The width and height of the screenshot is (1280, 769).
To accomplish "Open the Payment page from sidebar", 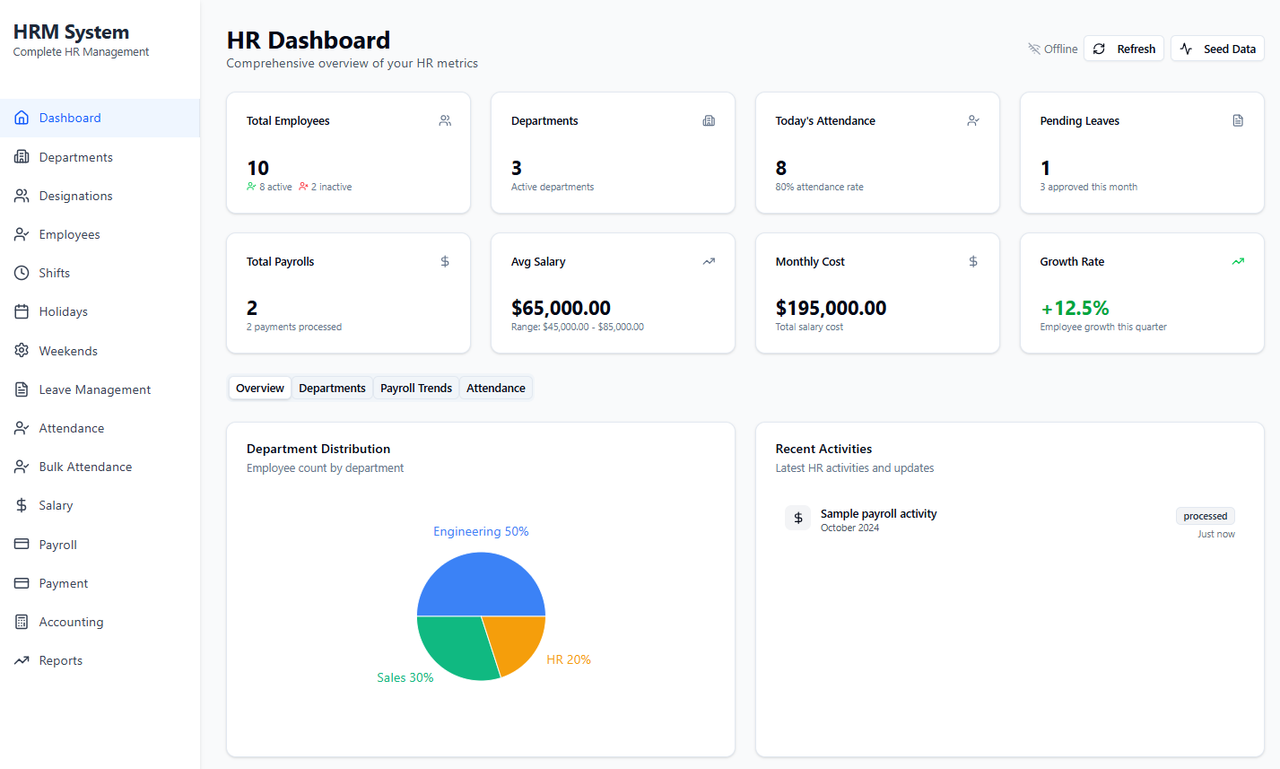I will click(x=100, y=584).
